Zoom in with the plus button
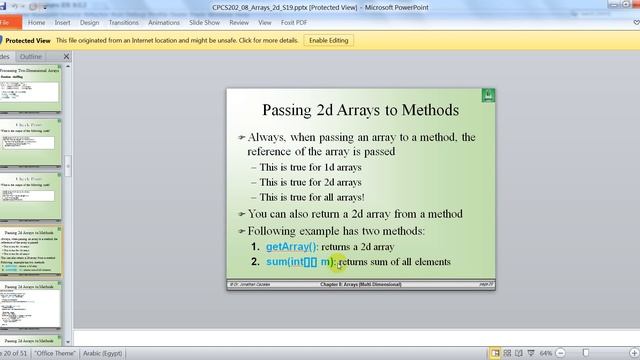Viewport: 640px width, 360px height. point(635,353)
